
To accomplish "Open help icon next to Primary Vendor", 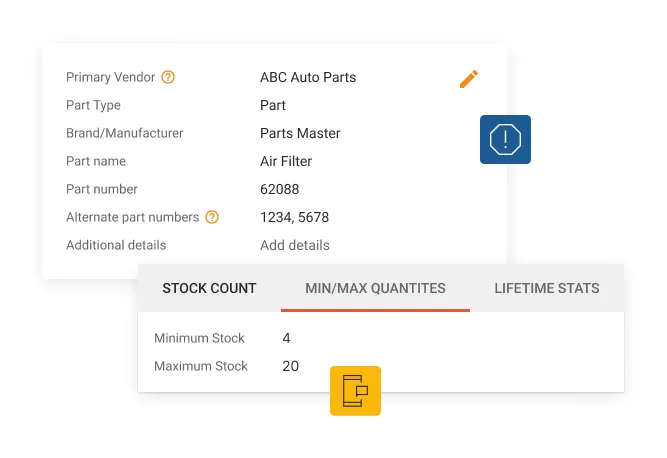I will [x=168, y=77].
